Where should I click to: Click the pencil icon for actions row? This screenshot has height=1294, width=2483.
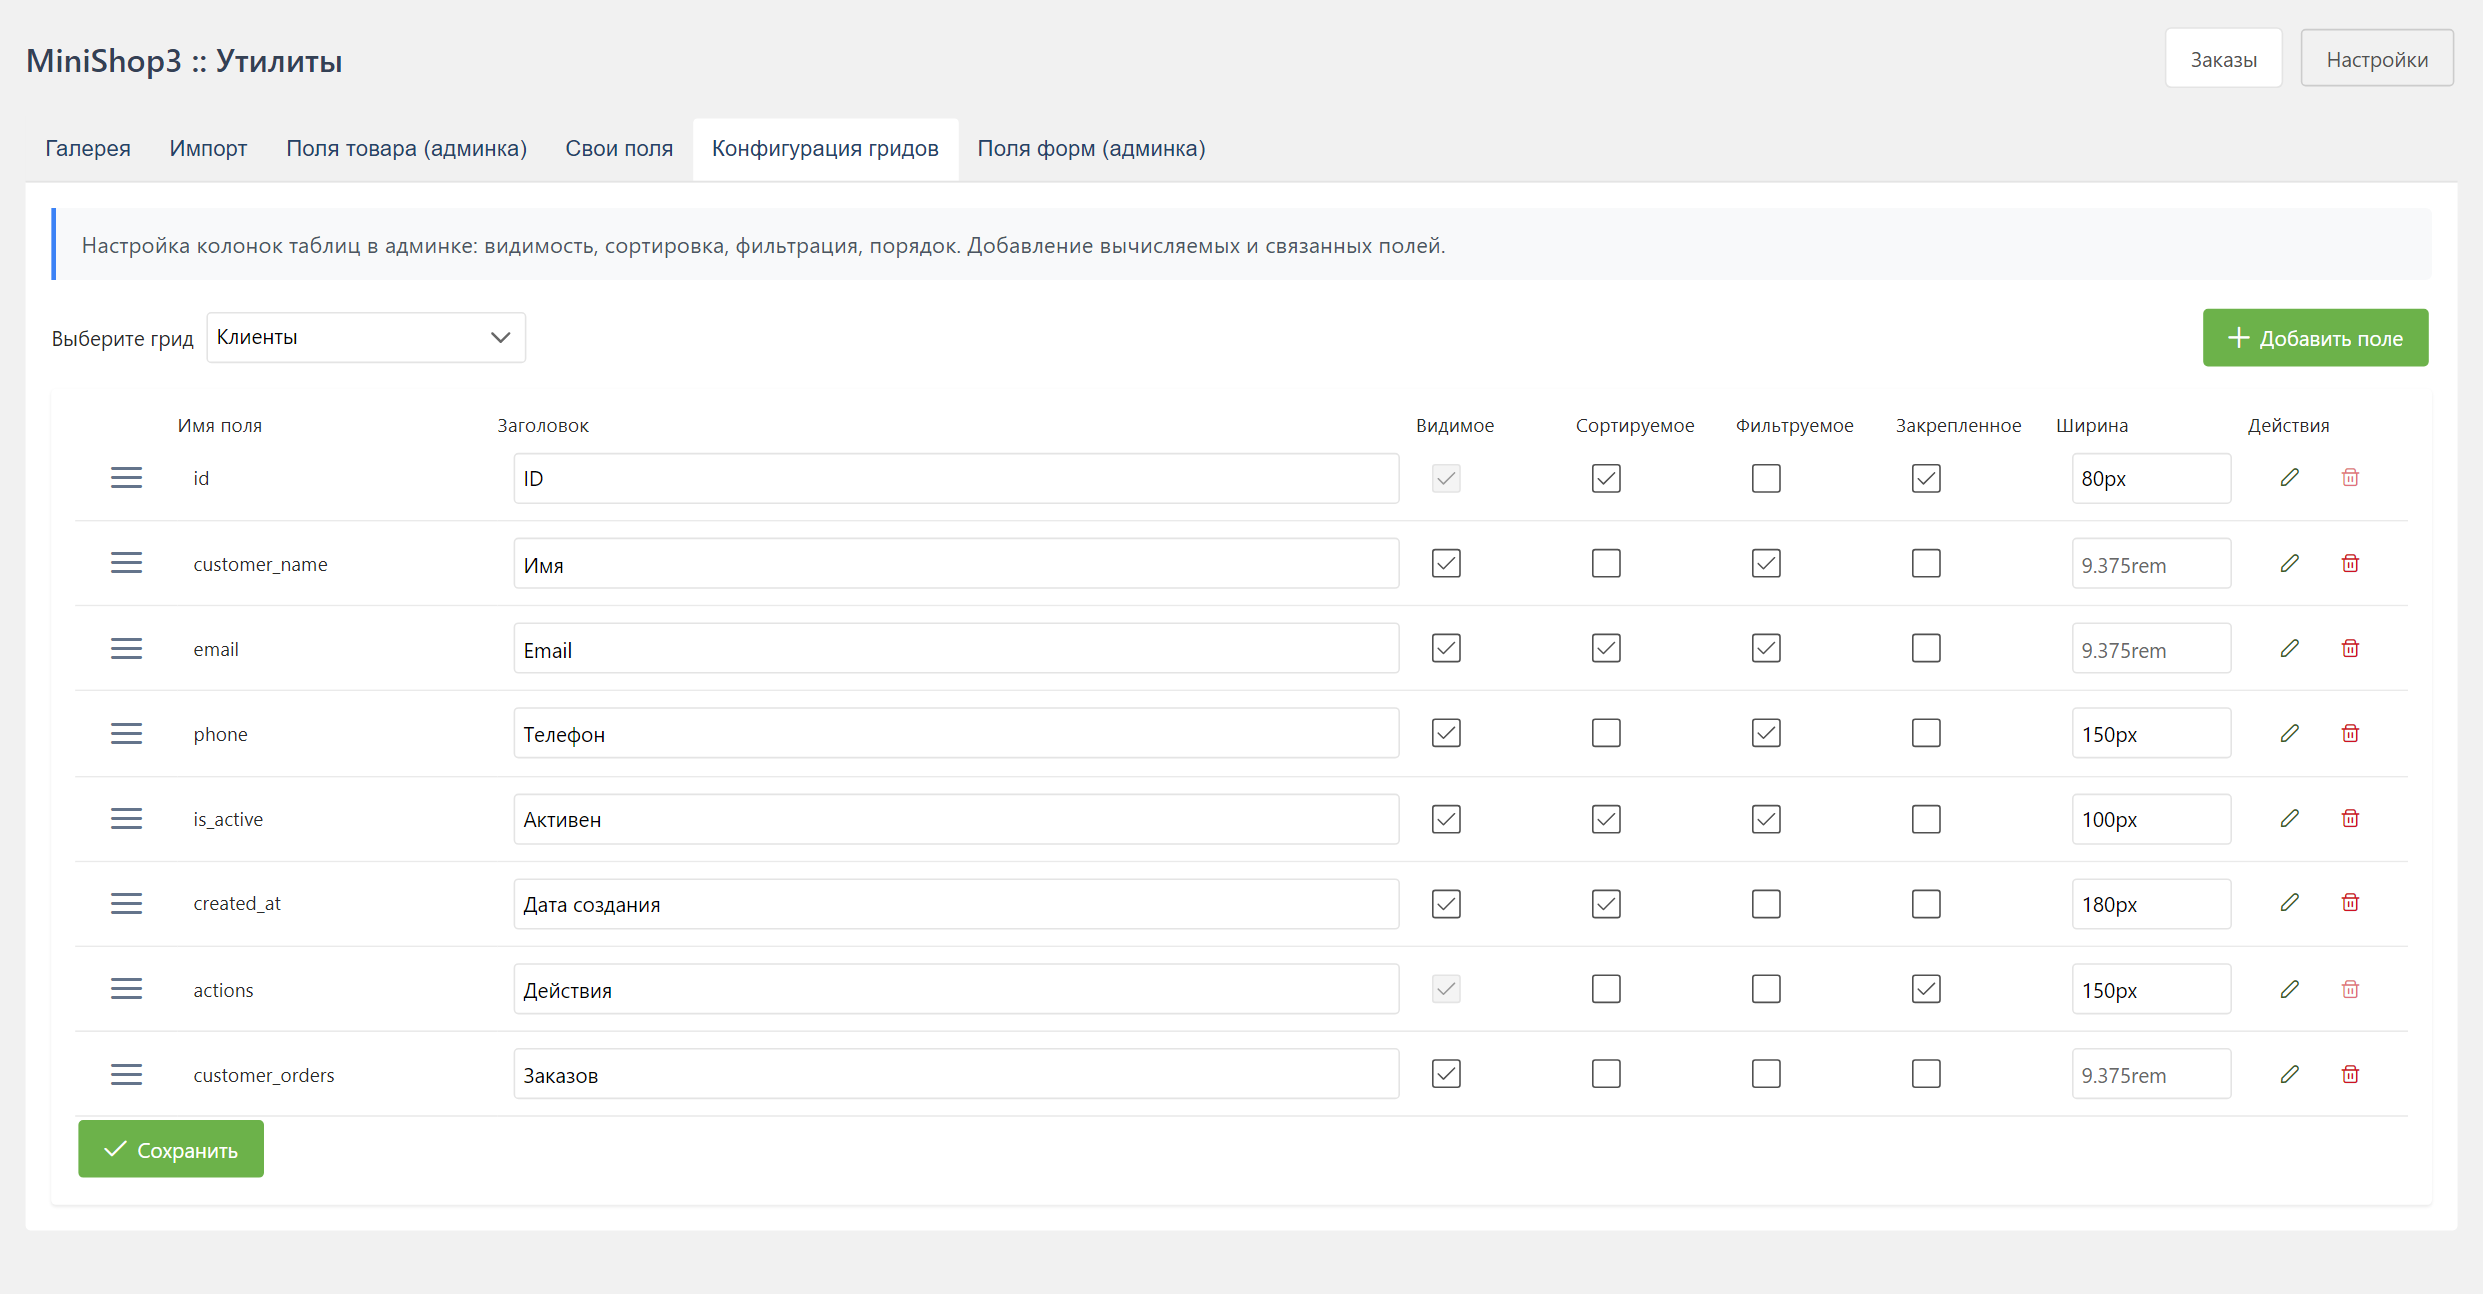click(2289, 989)
